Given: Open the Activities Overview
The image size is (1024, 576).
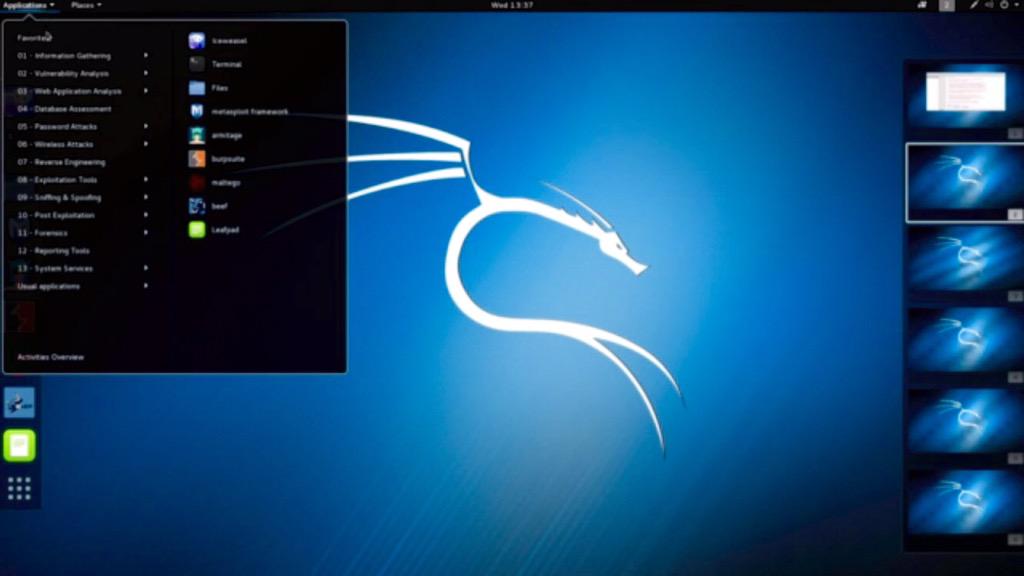Looking at the screenshot, I should [48, 356].
